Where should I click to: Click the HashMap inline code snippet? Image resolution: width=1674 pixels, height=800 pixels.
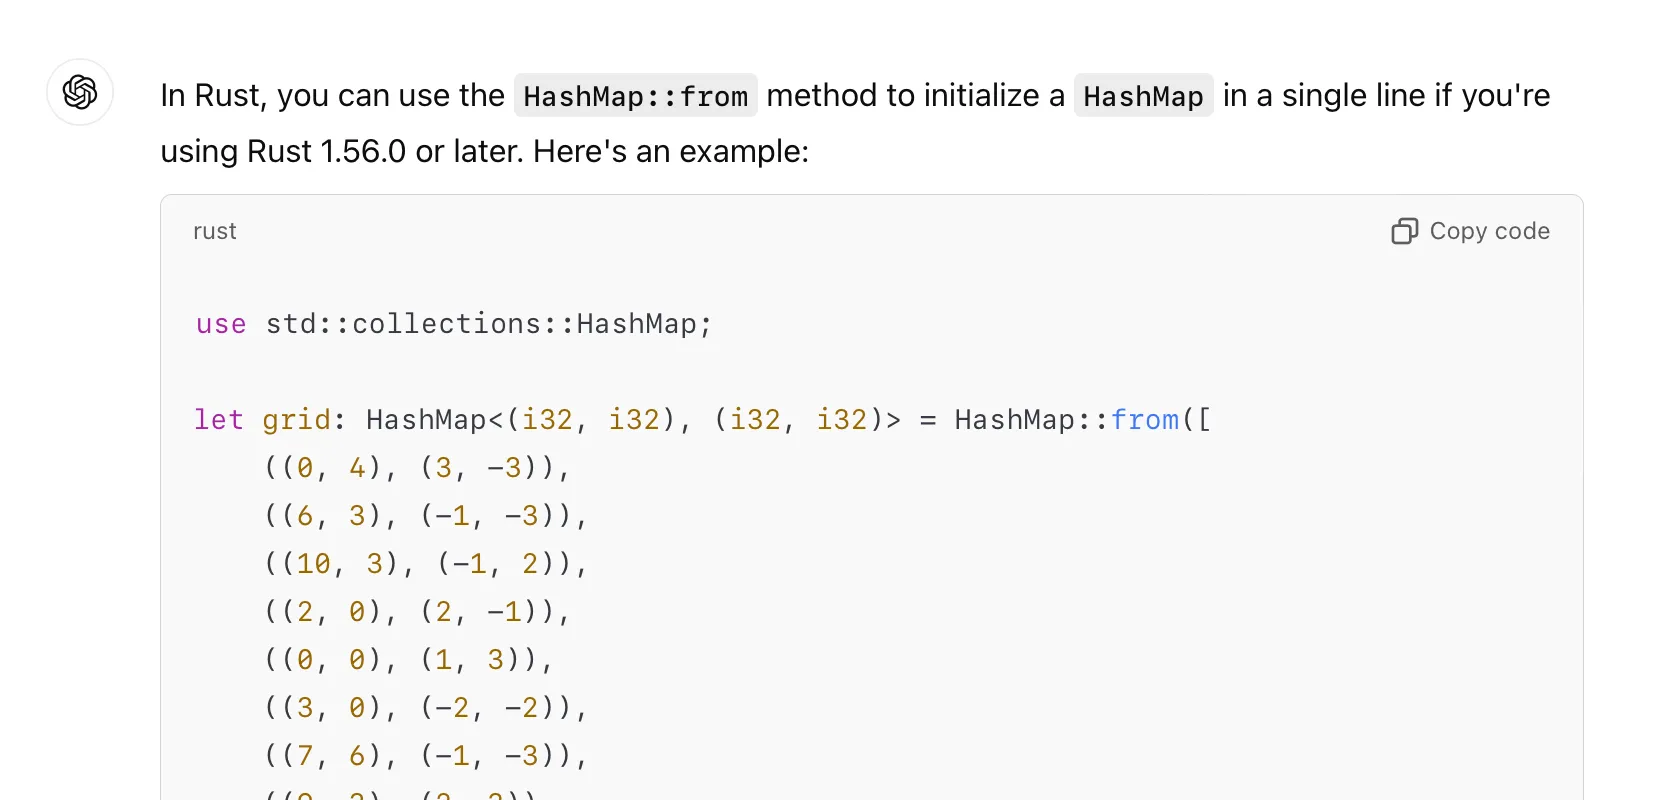(1143, 96)
